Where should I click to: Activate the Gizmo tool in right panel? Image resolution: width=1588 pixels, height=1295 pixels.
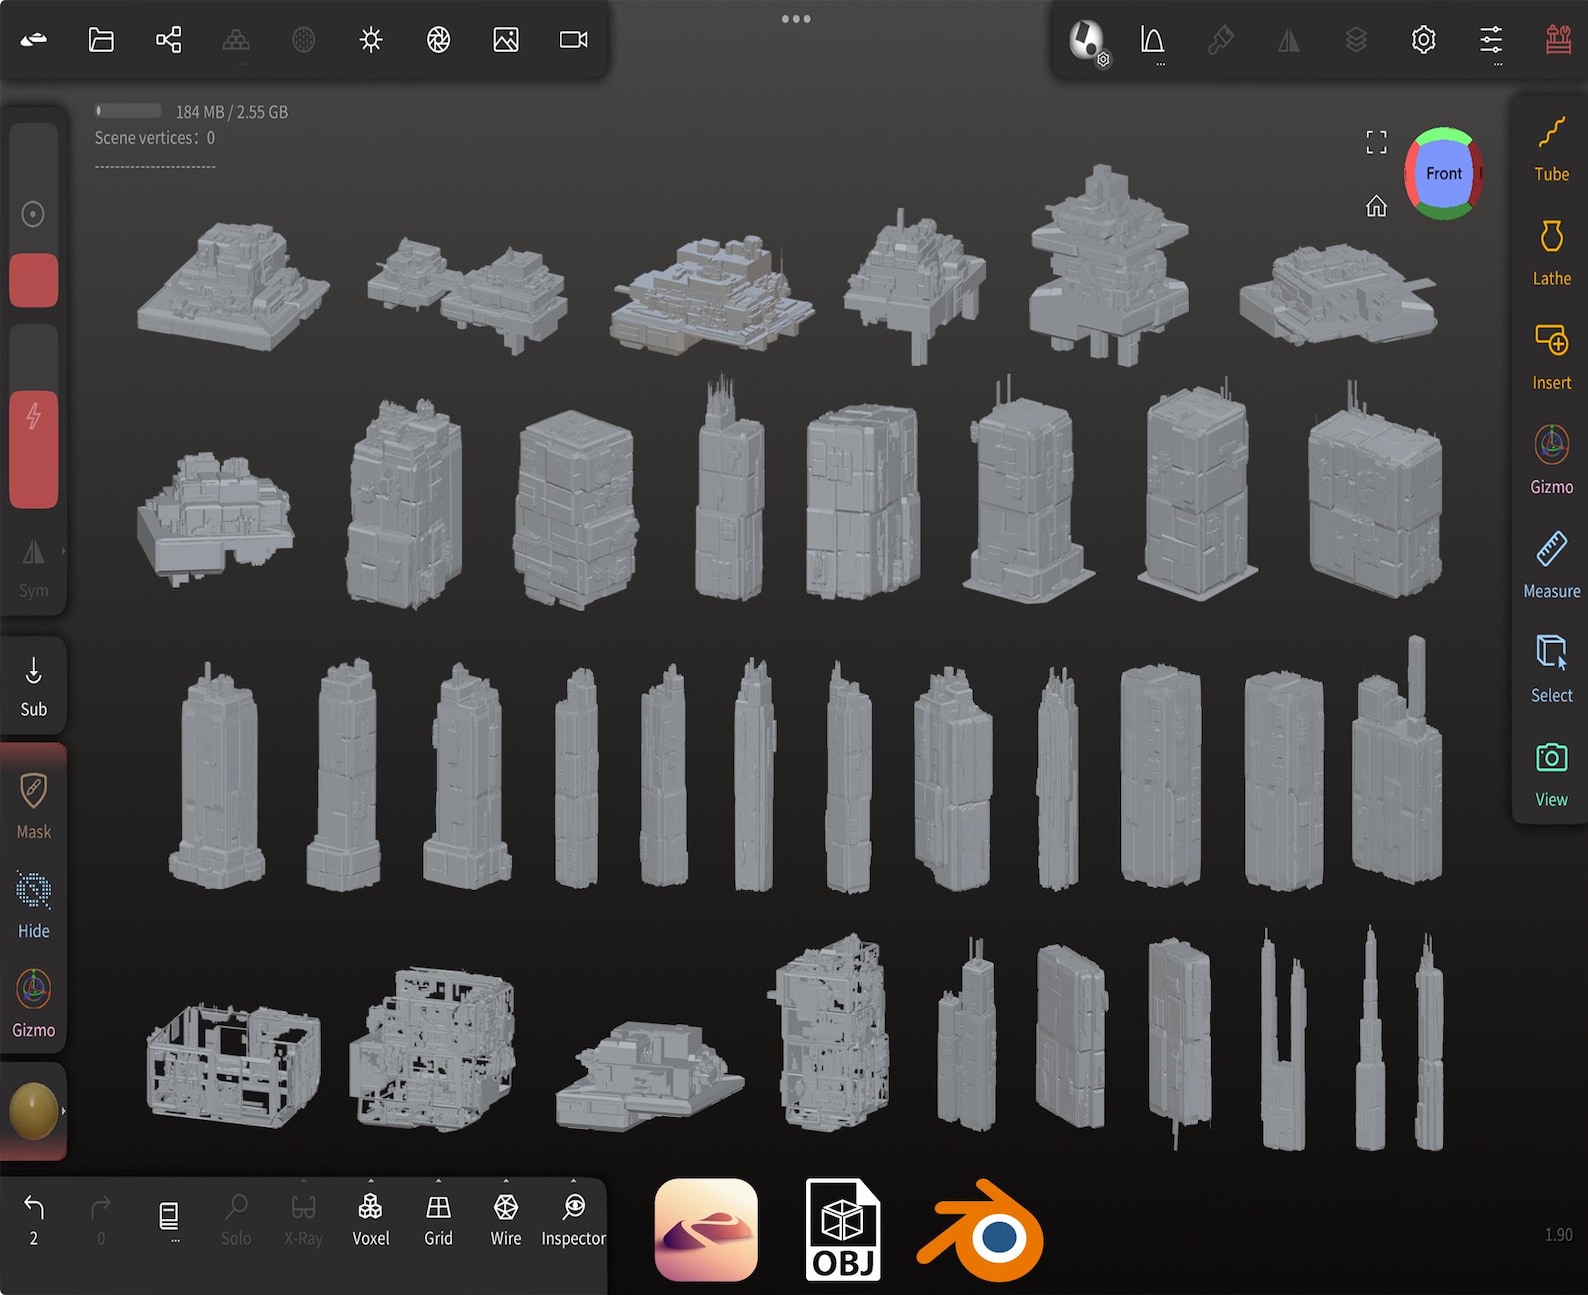click(1551, 461)
